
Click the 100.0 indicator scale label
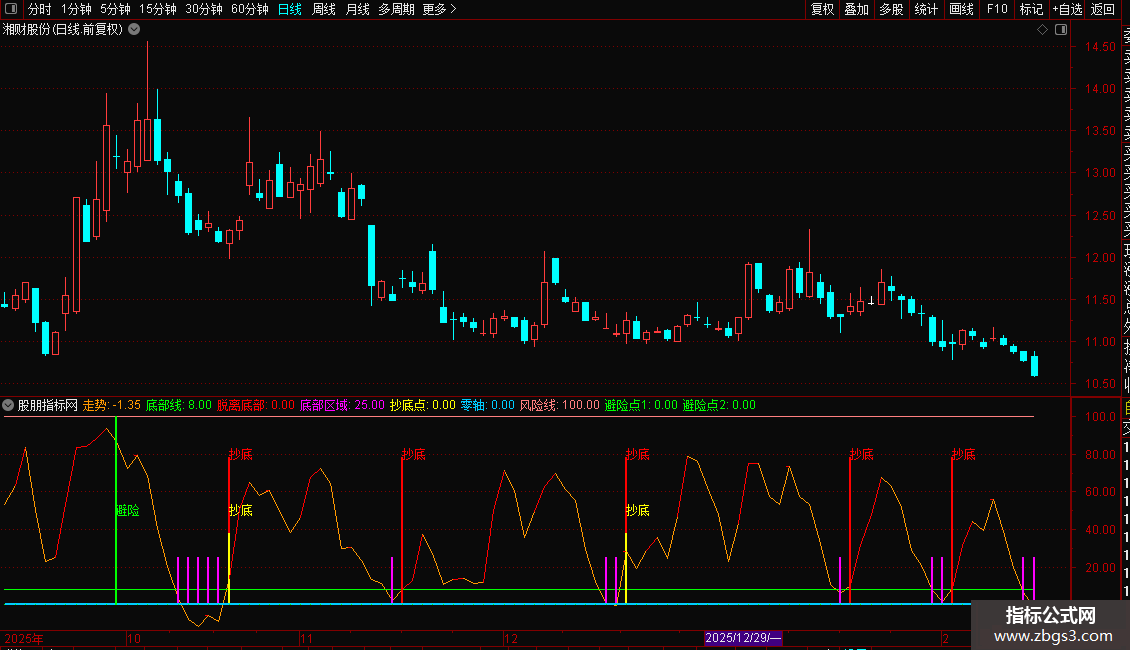1100,417
